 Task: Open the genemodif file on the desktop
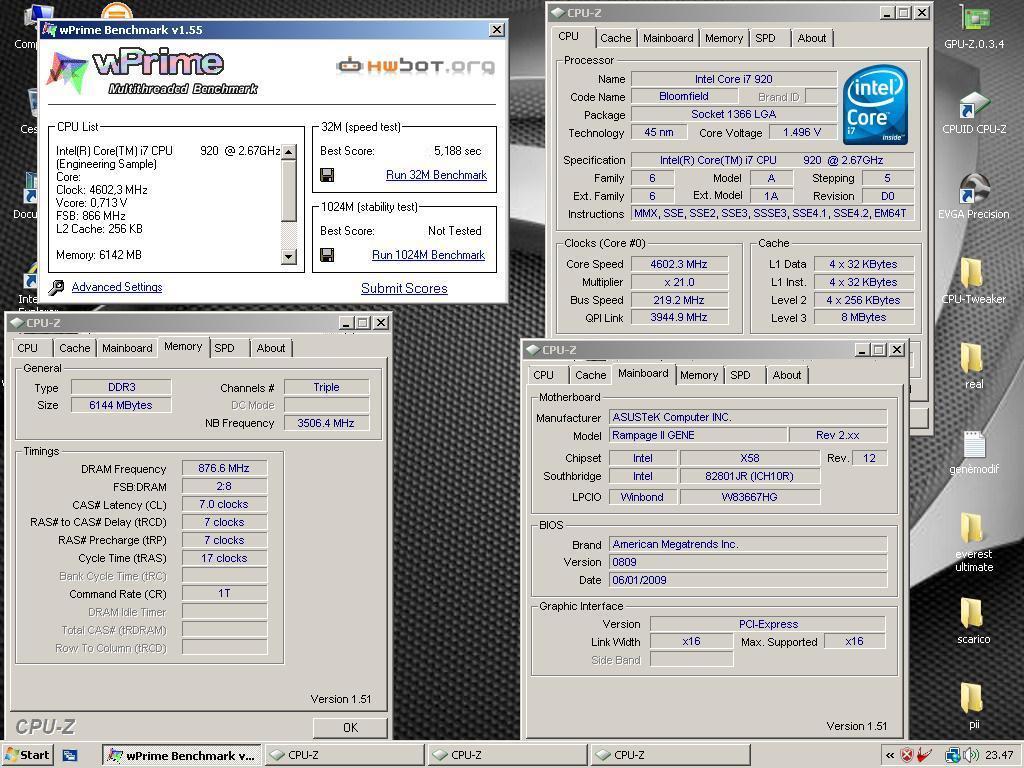pos(974,451)
